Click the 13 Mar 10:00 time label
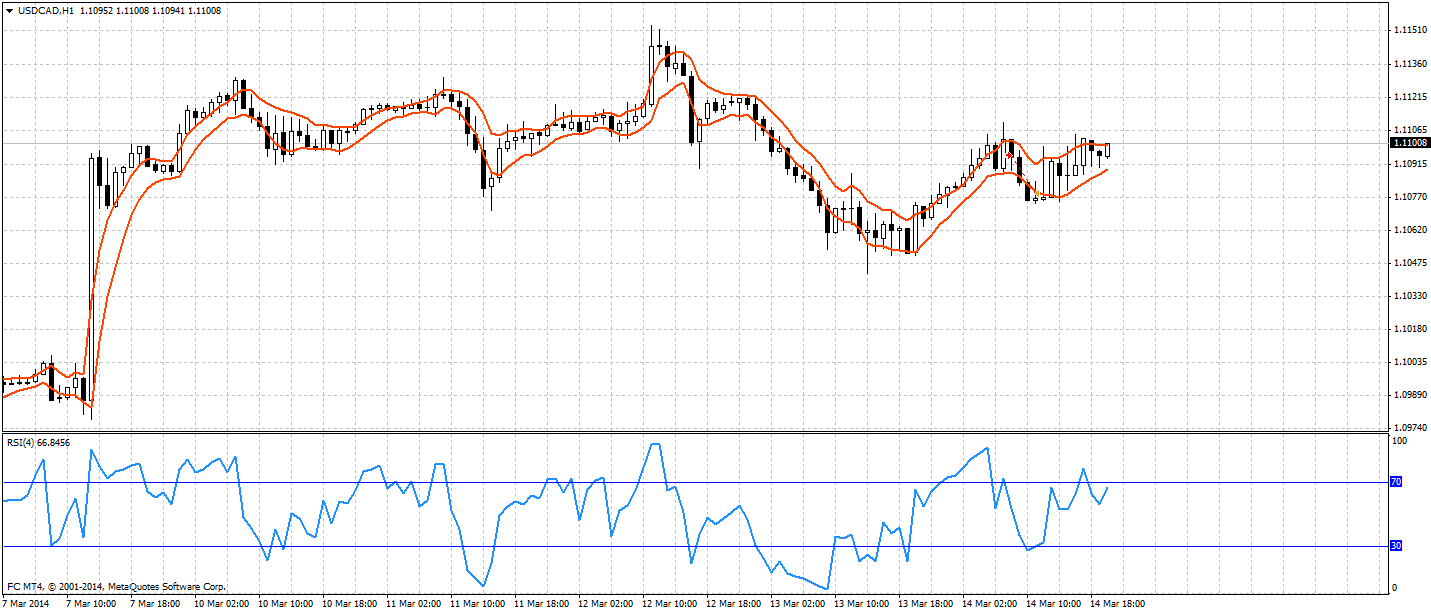This screenshot has width=1431, height=612. pyautogui.click(x=862, y=604)
